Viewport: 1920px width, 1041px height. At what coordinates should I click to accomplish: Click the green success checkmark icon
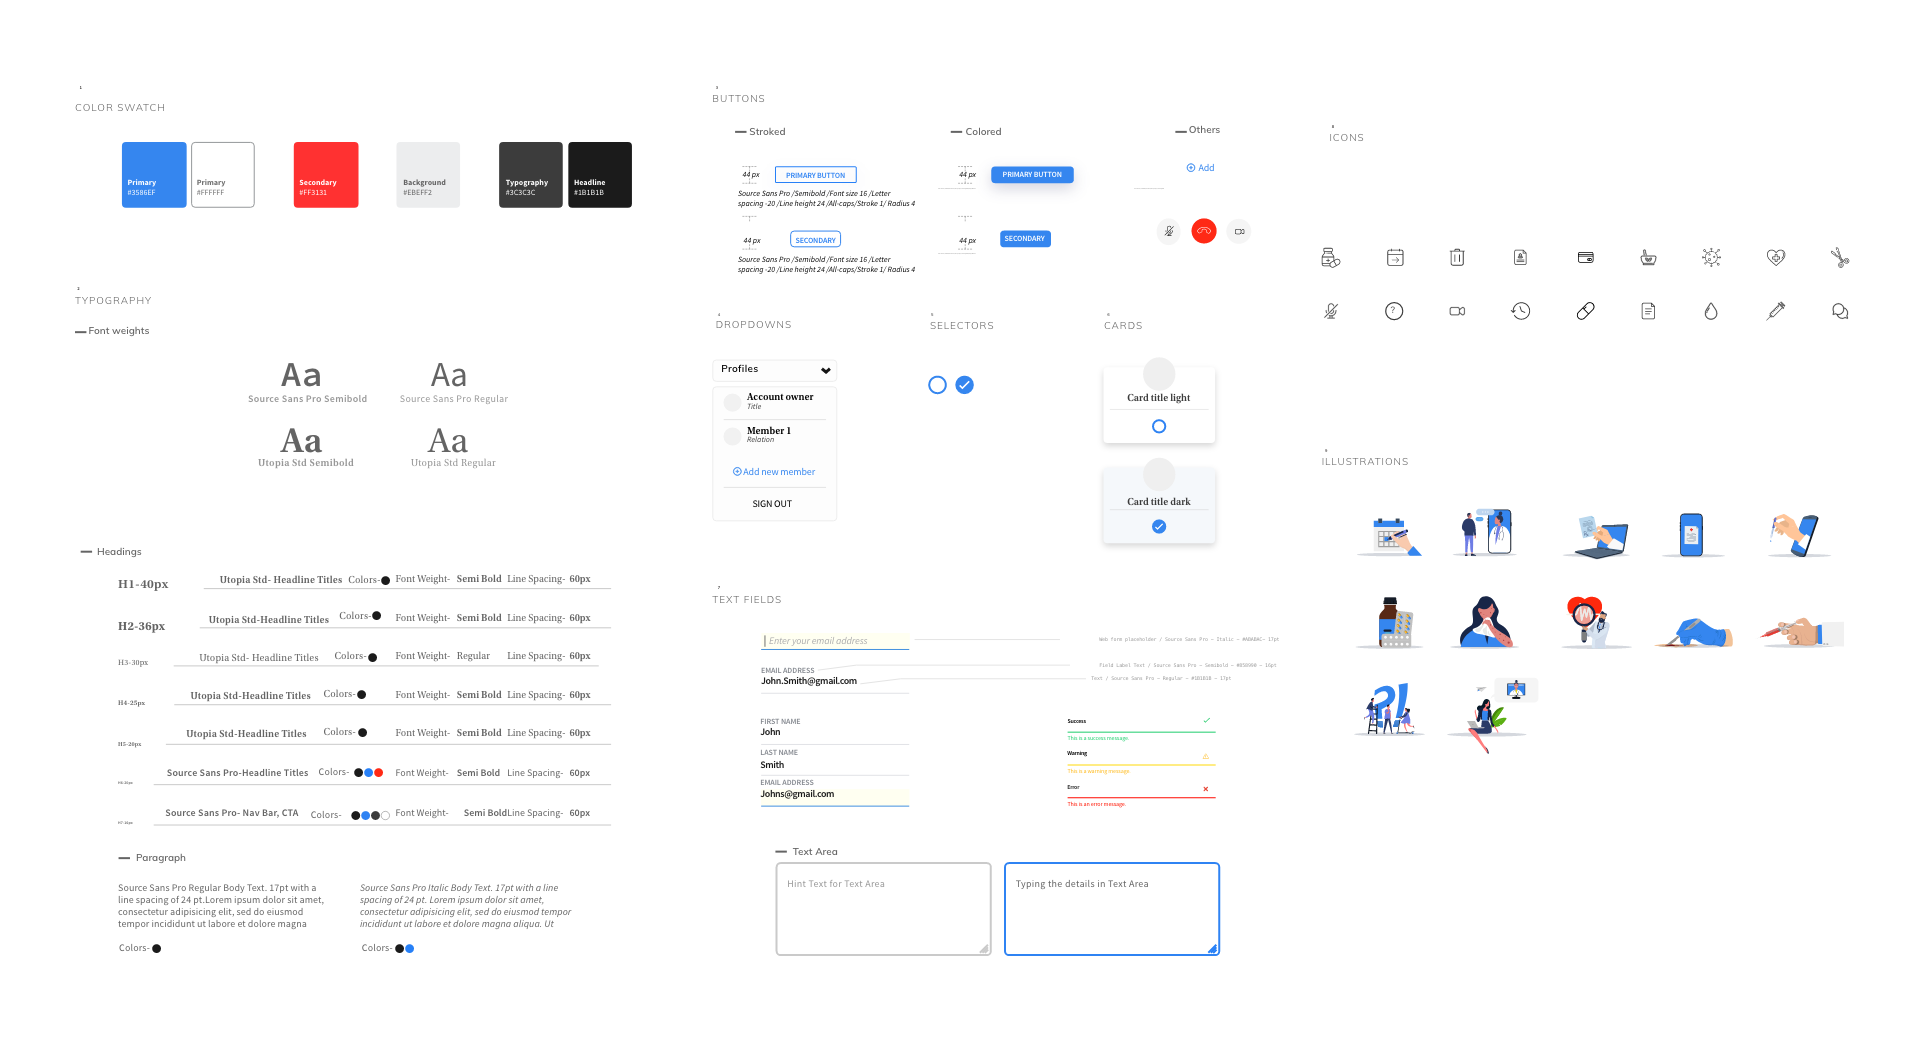[1207, 720]
